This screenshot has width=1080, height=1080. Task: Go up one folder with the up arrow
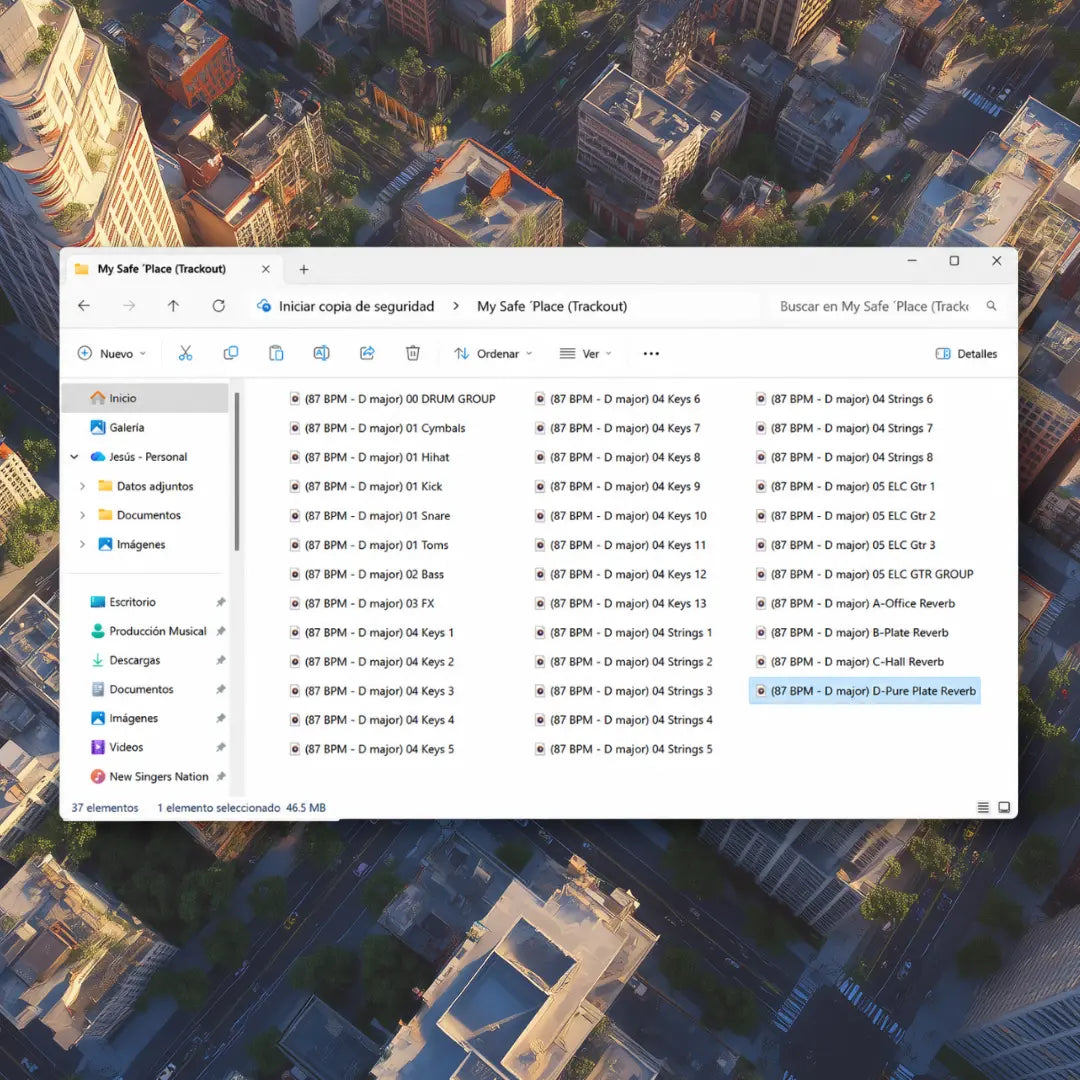173,306
